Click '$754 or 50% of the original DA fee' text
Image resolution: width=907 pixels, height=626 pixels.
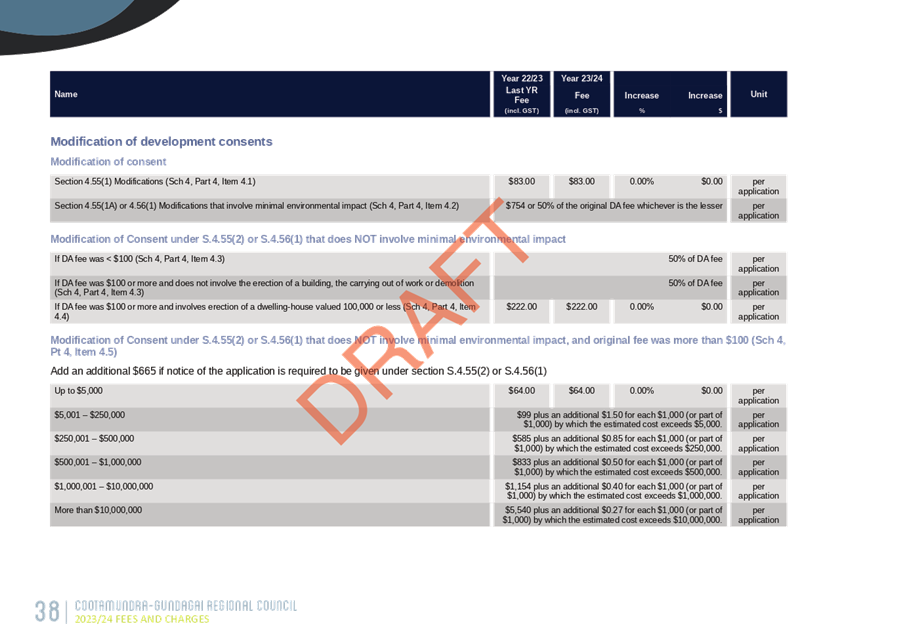(614, 205)
